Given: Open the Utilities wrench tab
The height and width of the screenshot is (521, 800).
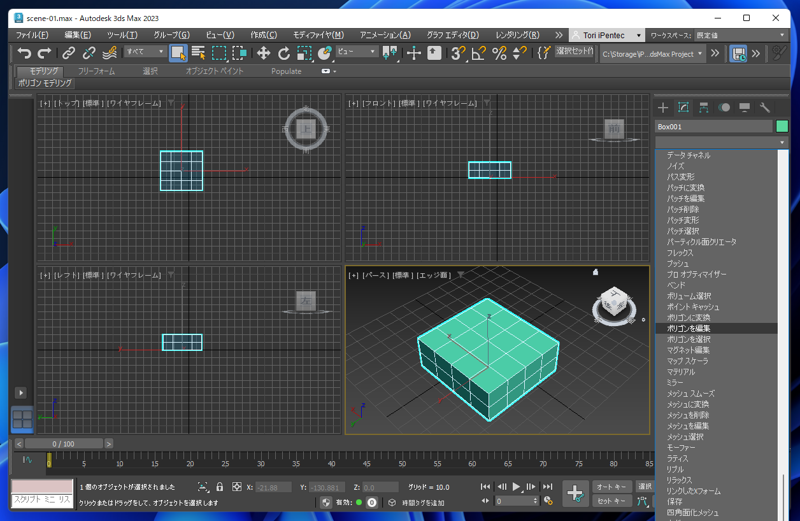Looking at the screenshot, I should coord(765,107).
